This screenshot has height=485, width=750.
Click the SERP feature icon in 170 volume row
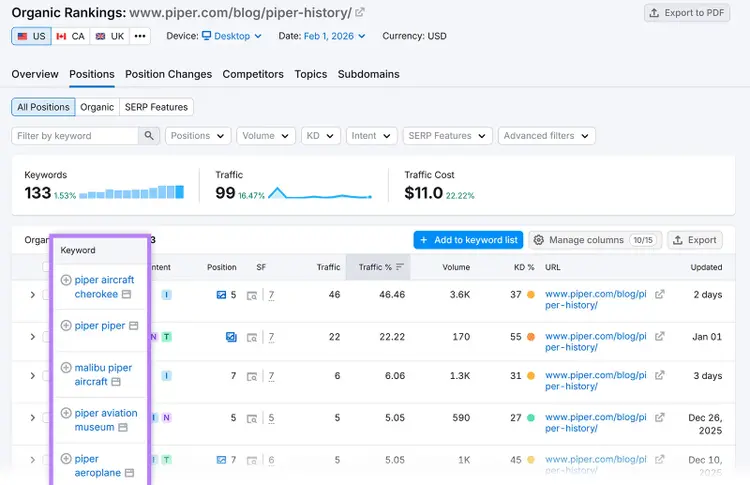[231, 337]
